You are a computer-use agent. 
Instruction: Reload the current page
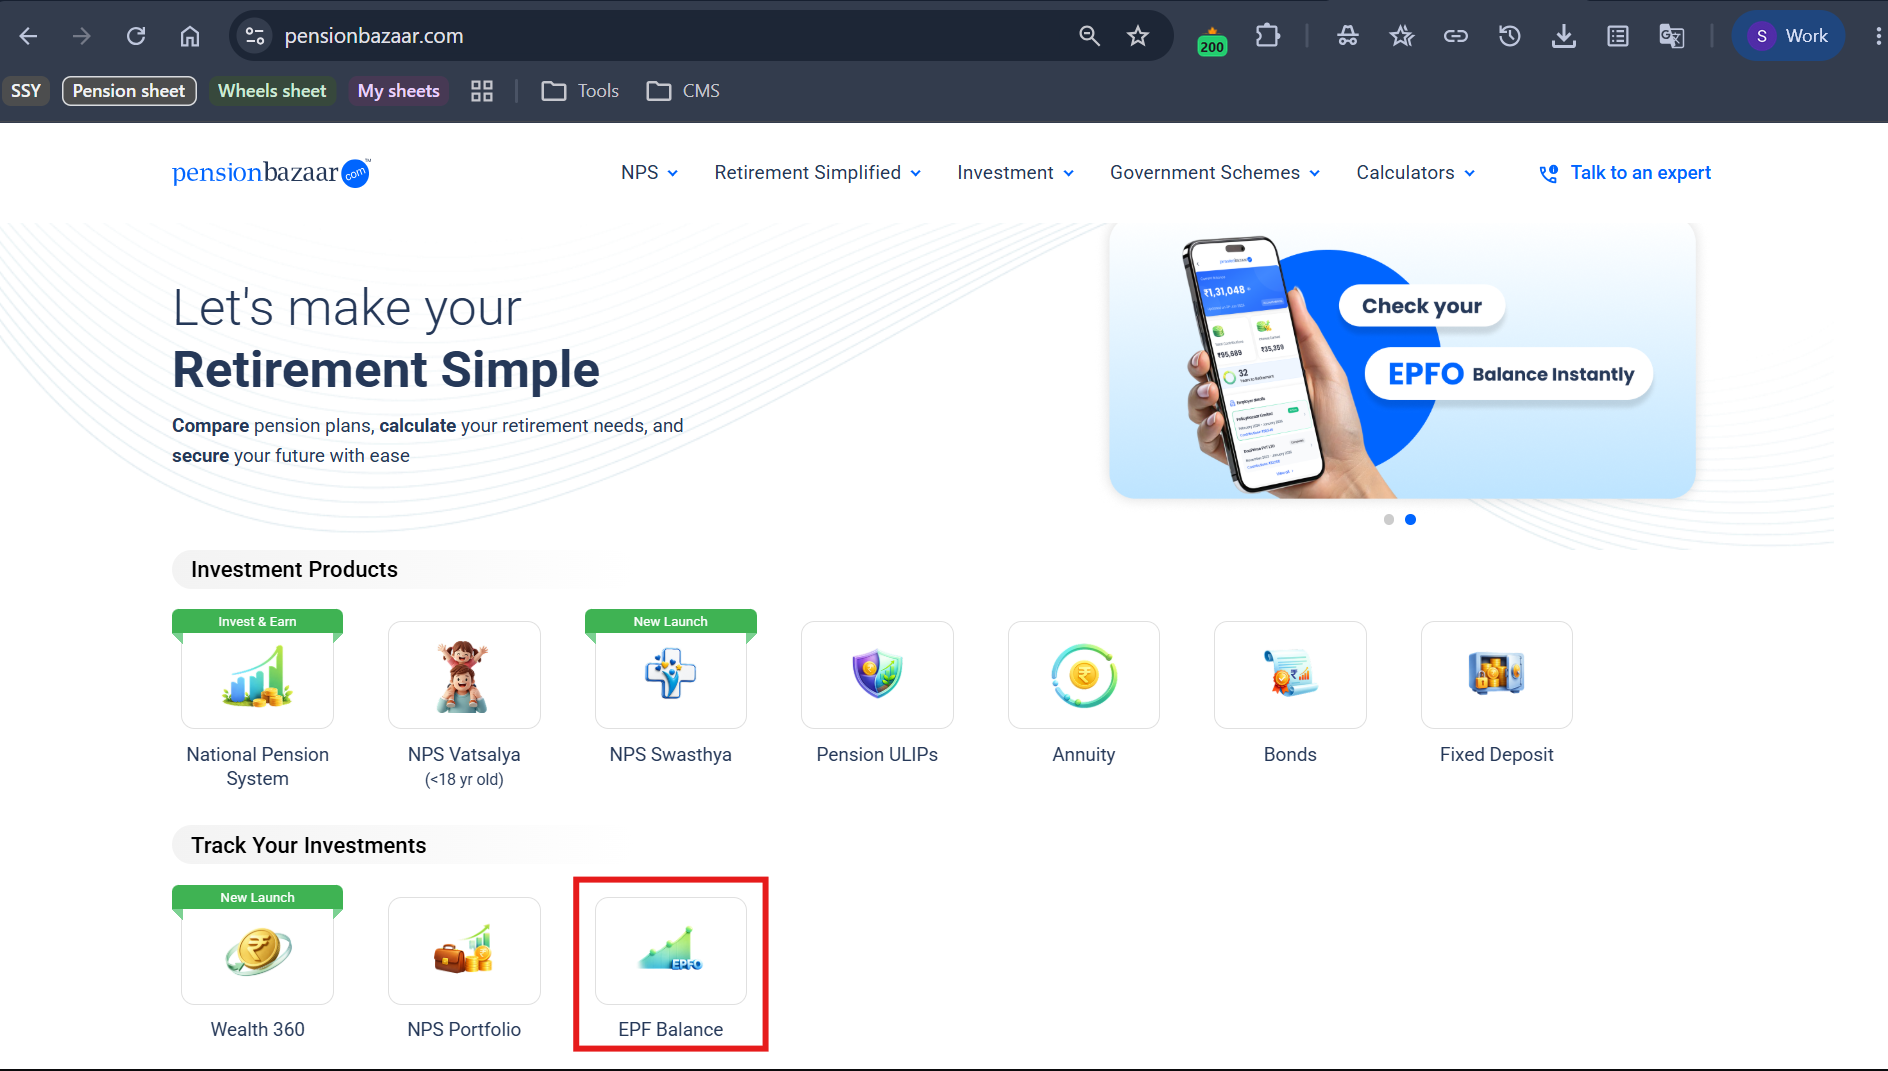pos(136,36)
